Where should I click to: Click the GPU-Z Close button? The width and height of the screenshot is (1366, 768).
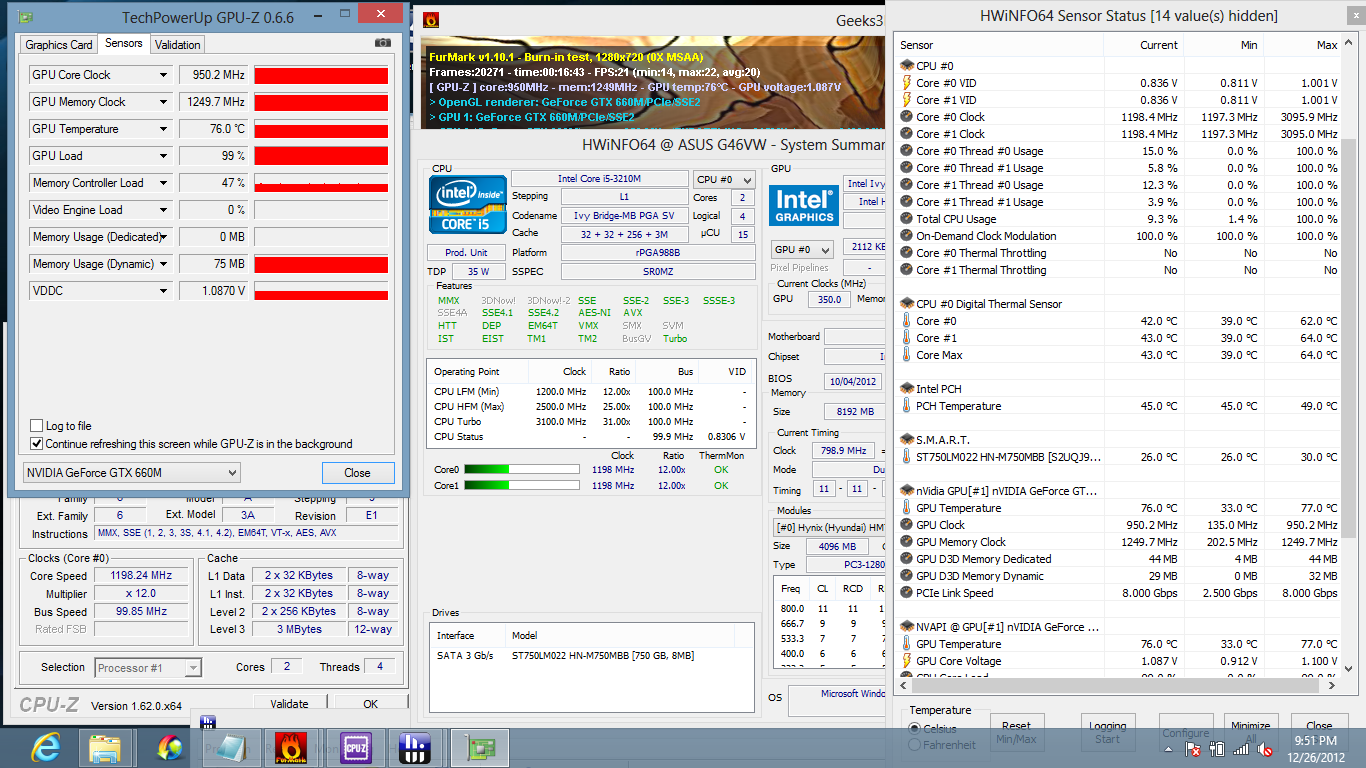[x=357, y=473]
